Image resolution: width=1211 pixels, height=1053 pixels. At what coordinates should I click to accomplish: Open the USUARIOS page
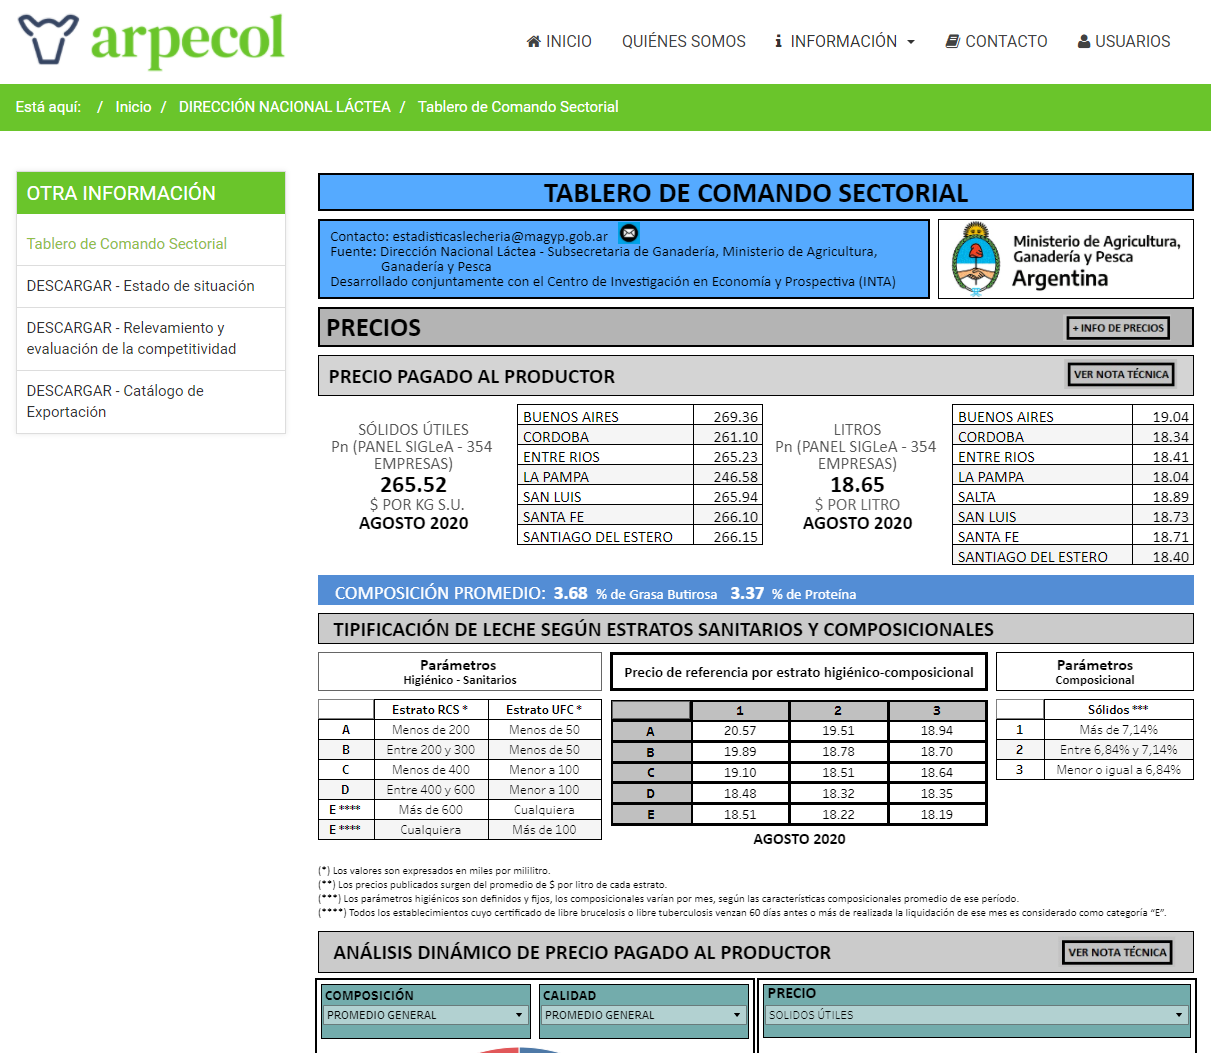pyautogui.click(x=1124, y=41)
